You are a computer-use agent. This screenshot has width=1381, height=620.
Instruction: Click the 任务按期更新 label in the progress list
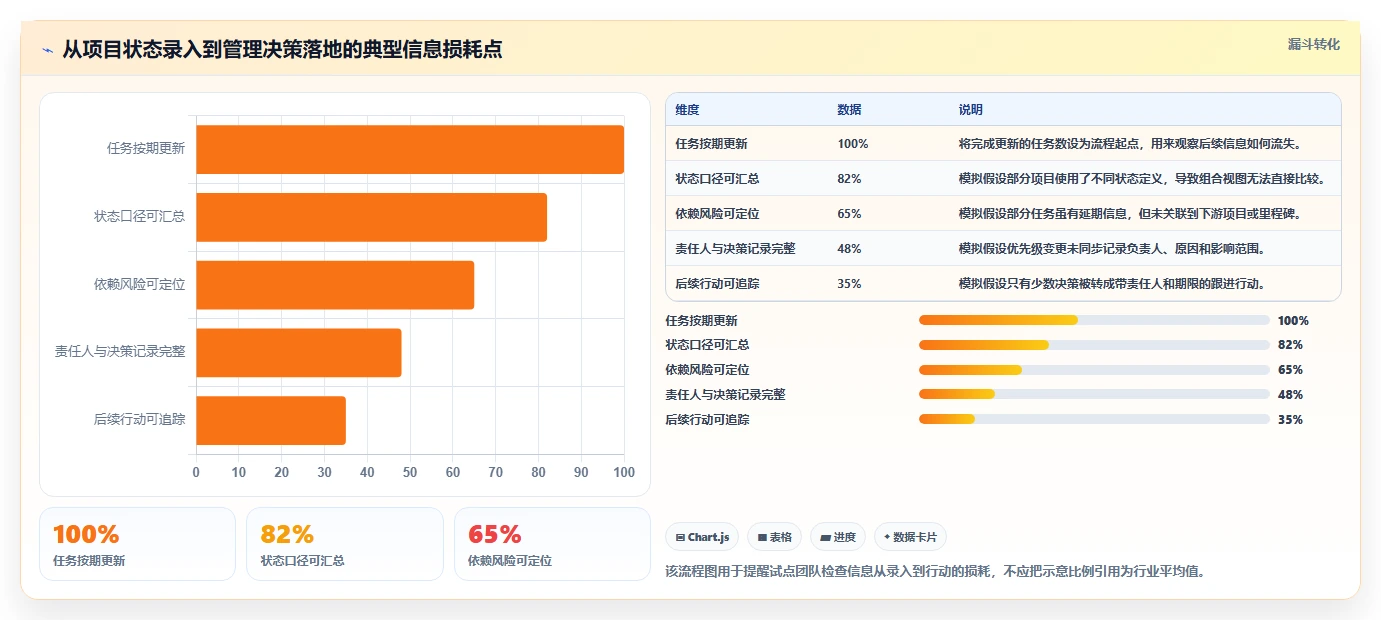702,321
